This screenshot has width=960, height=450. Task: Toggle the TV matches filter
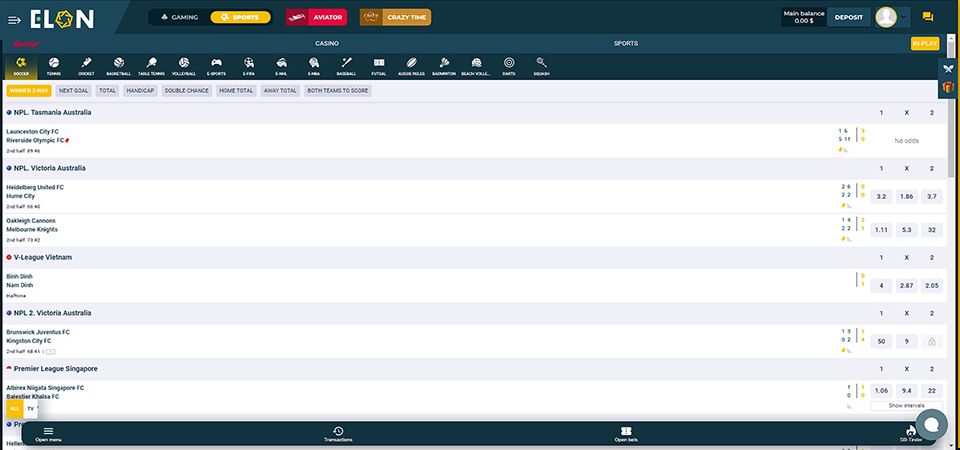[x=31, y=408]
